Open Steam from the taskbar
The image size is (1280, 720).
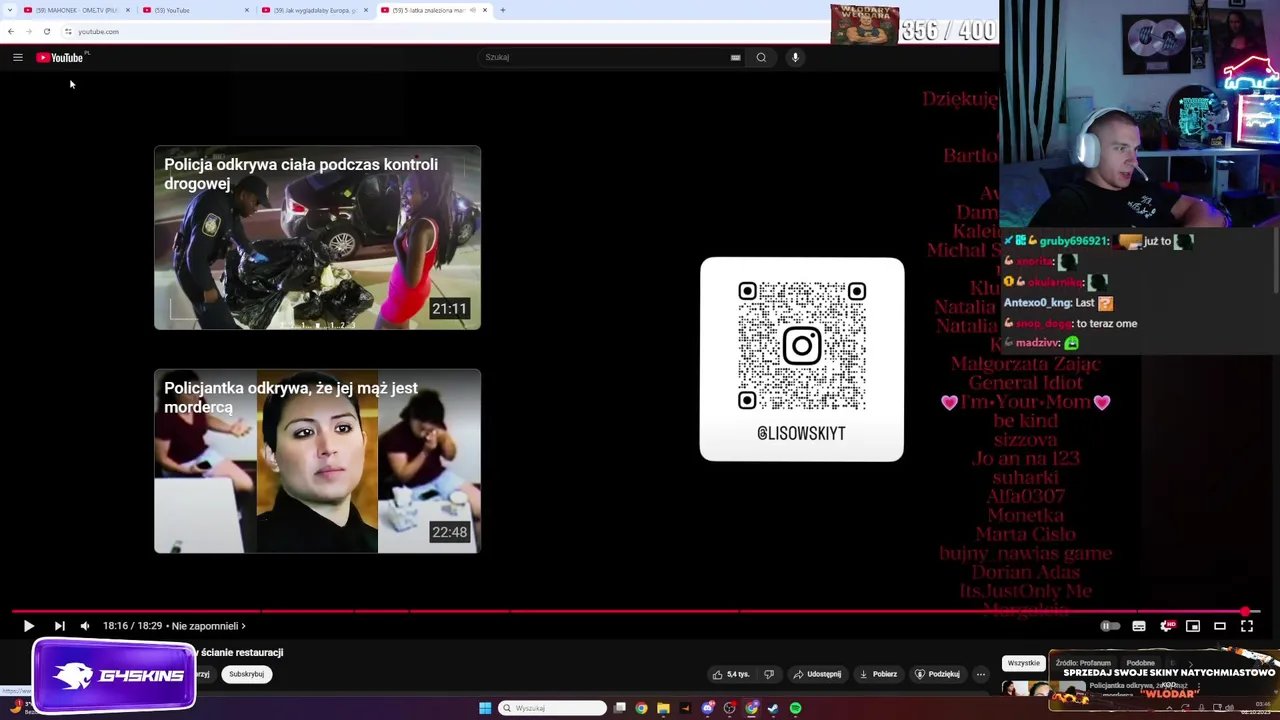point(773,708)
